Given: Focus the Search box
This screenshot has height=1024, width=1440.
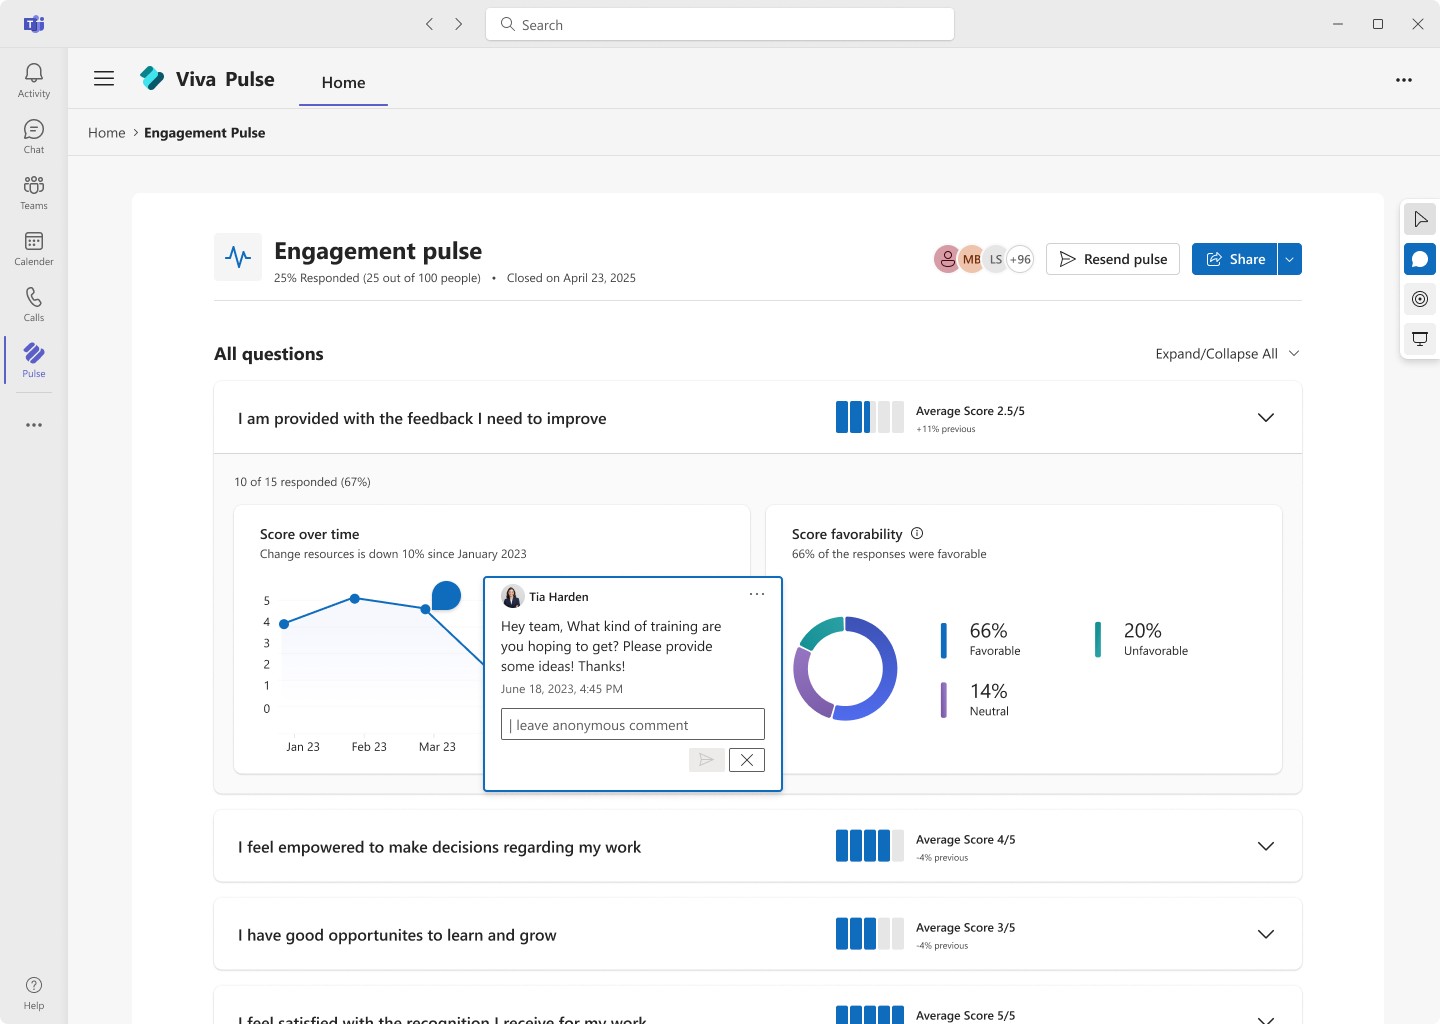Looking at the screenshot, I should [x=720, y=24].
